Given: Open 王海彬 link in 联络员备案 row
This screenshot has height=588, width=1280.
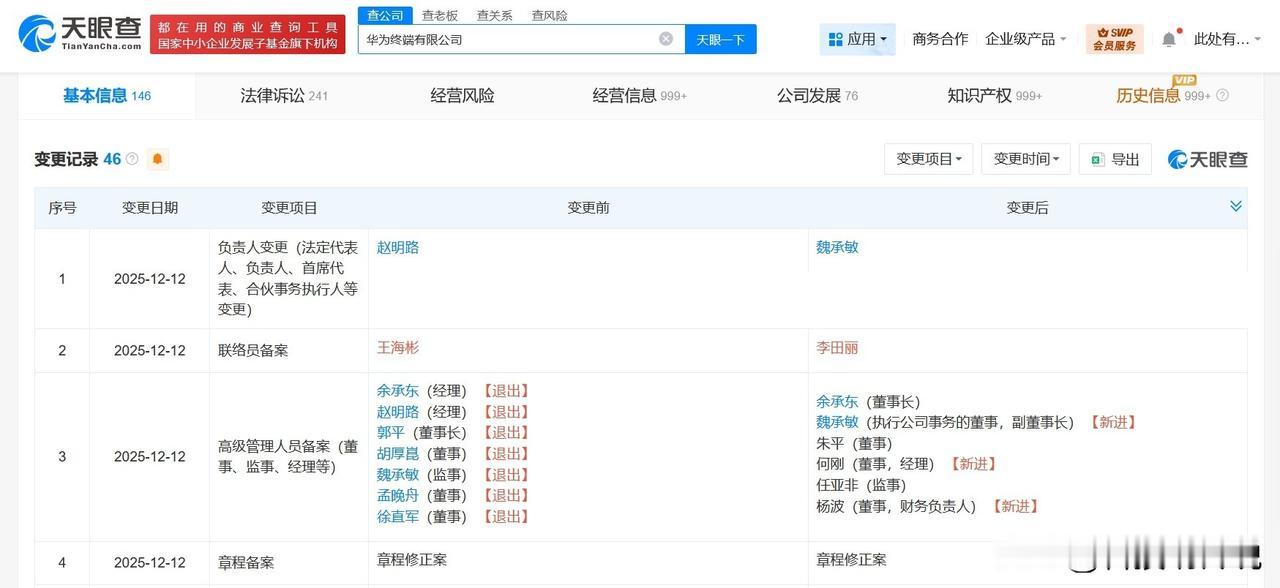Looking at the screenshot, I should [x=398, y=348].
